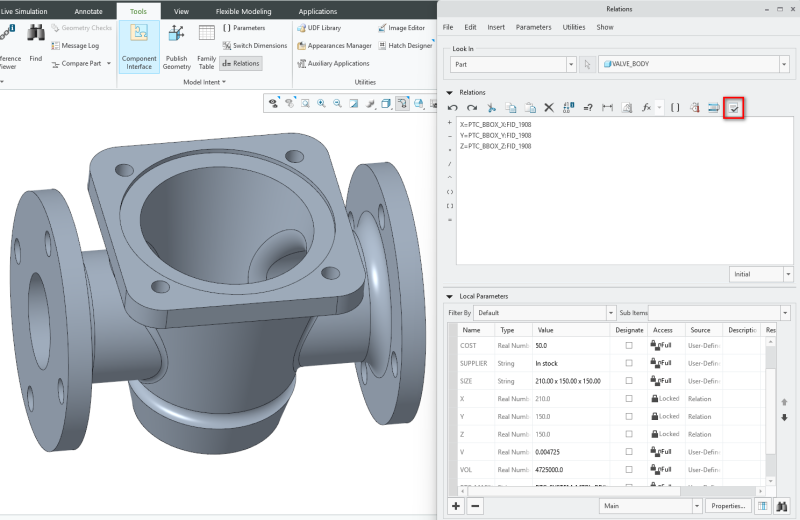Insert a function using the fx icon
Image resolution: width=800 pixels, height=520 pixels.
coord(646,107)
